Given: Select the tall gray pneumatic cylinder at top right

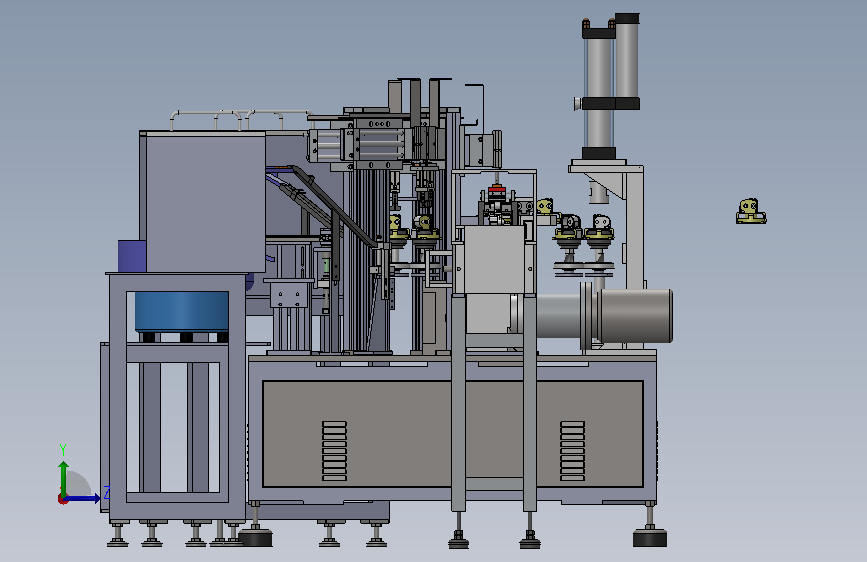Looking at the screenshot, I should (x=598, y=92).
